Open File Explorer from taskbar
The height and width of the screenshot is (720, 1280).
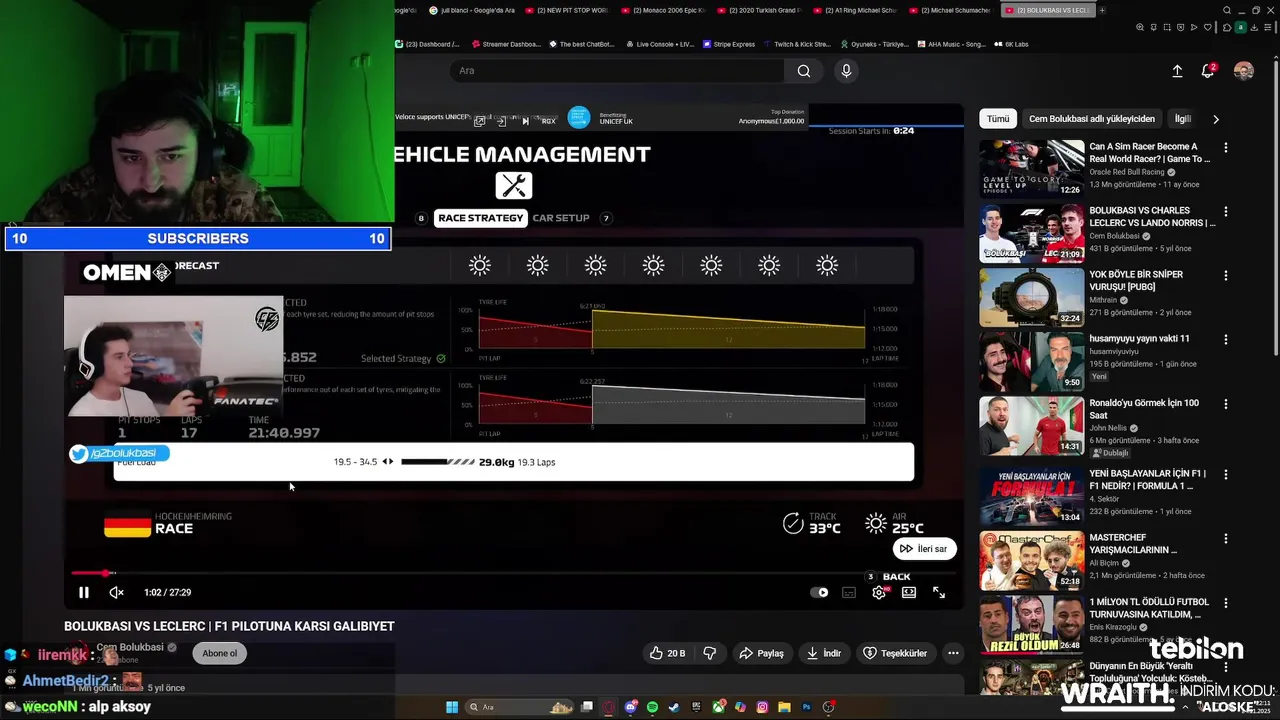[x=785, y=707]
